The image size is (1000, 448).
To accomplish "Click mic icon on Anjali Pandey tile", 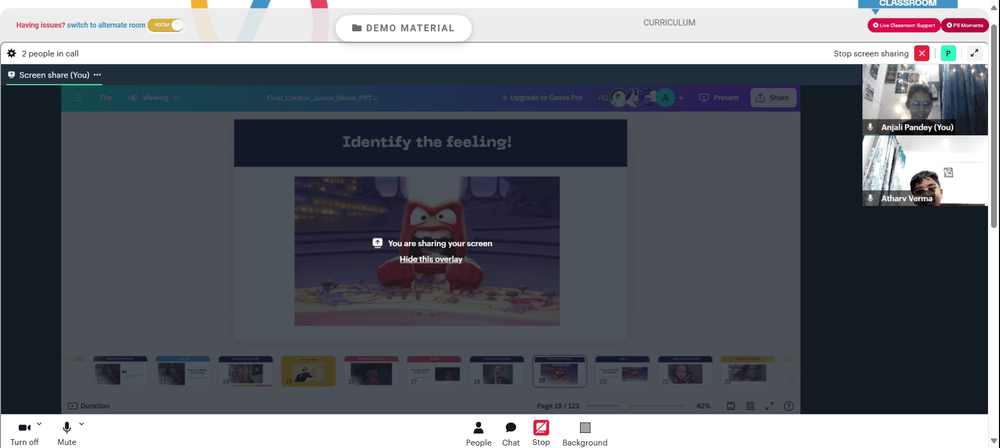I will (x=870, y=127).
